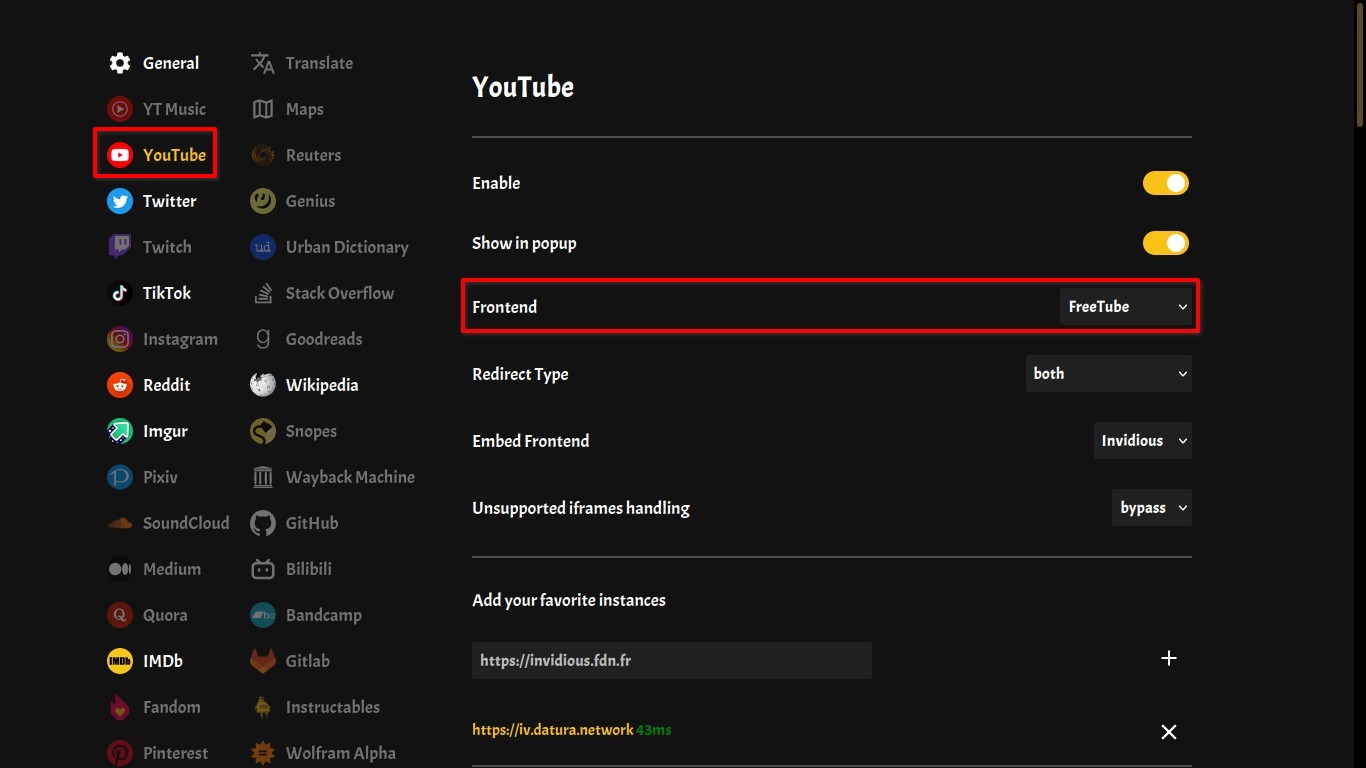This screenshot has height=768, width=1366.
Task: Open Wolfram Alpha settings
Action: point(323,753)
